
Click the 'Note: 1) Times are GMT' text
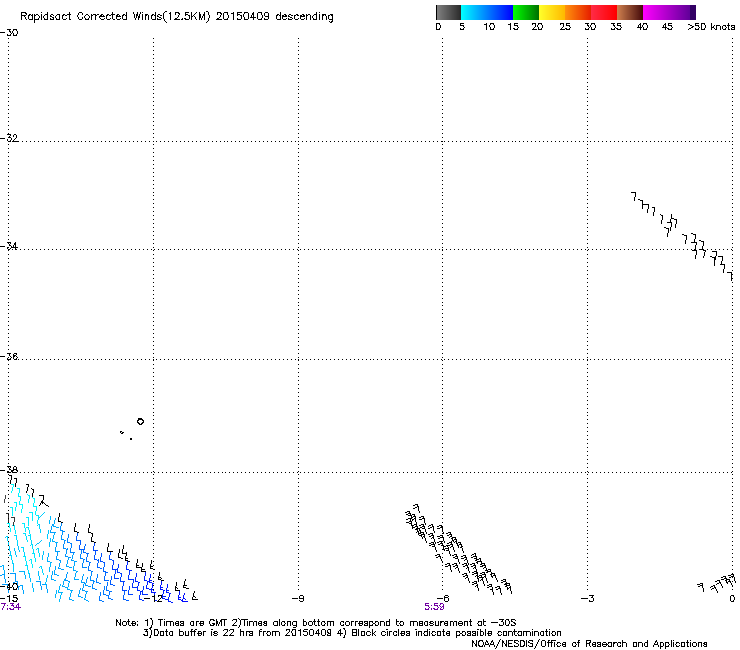172,623
